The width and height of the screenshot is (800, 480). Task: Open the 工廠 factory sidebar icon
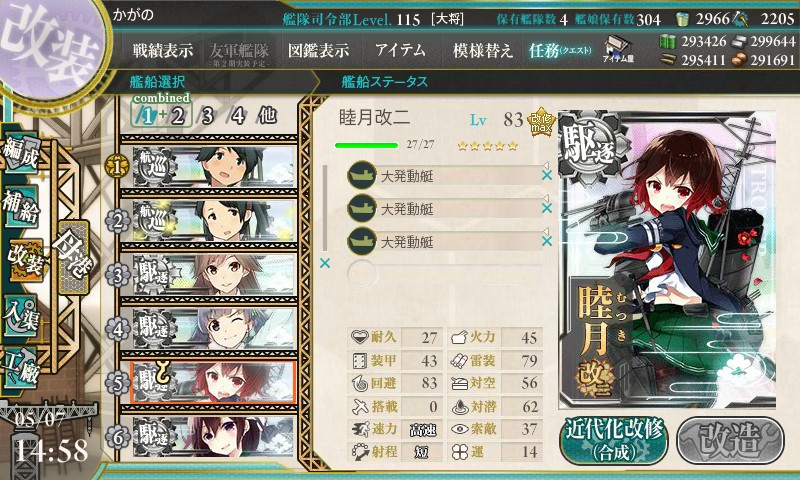click(x=21, y=368)
